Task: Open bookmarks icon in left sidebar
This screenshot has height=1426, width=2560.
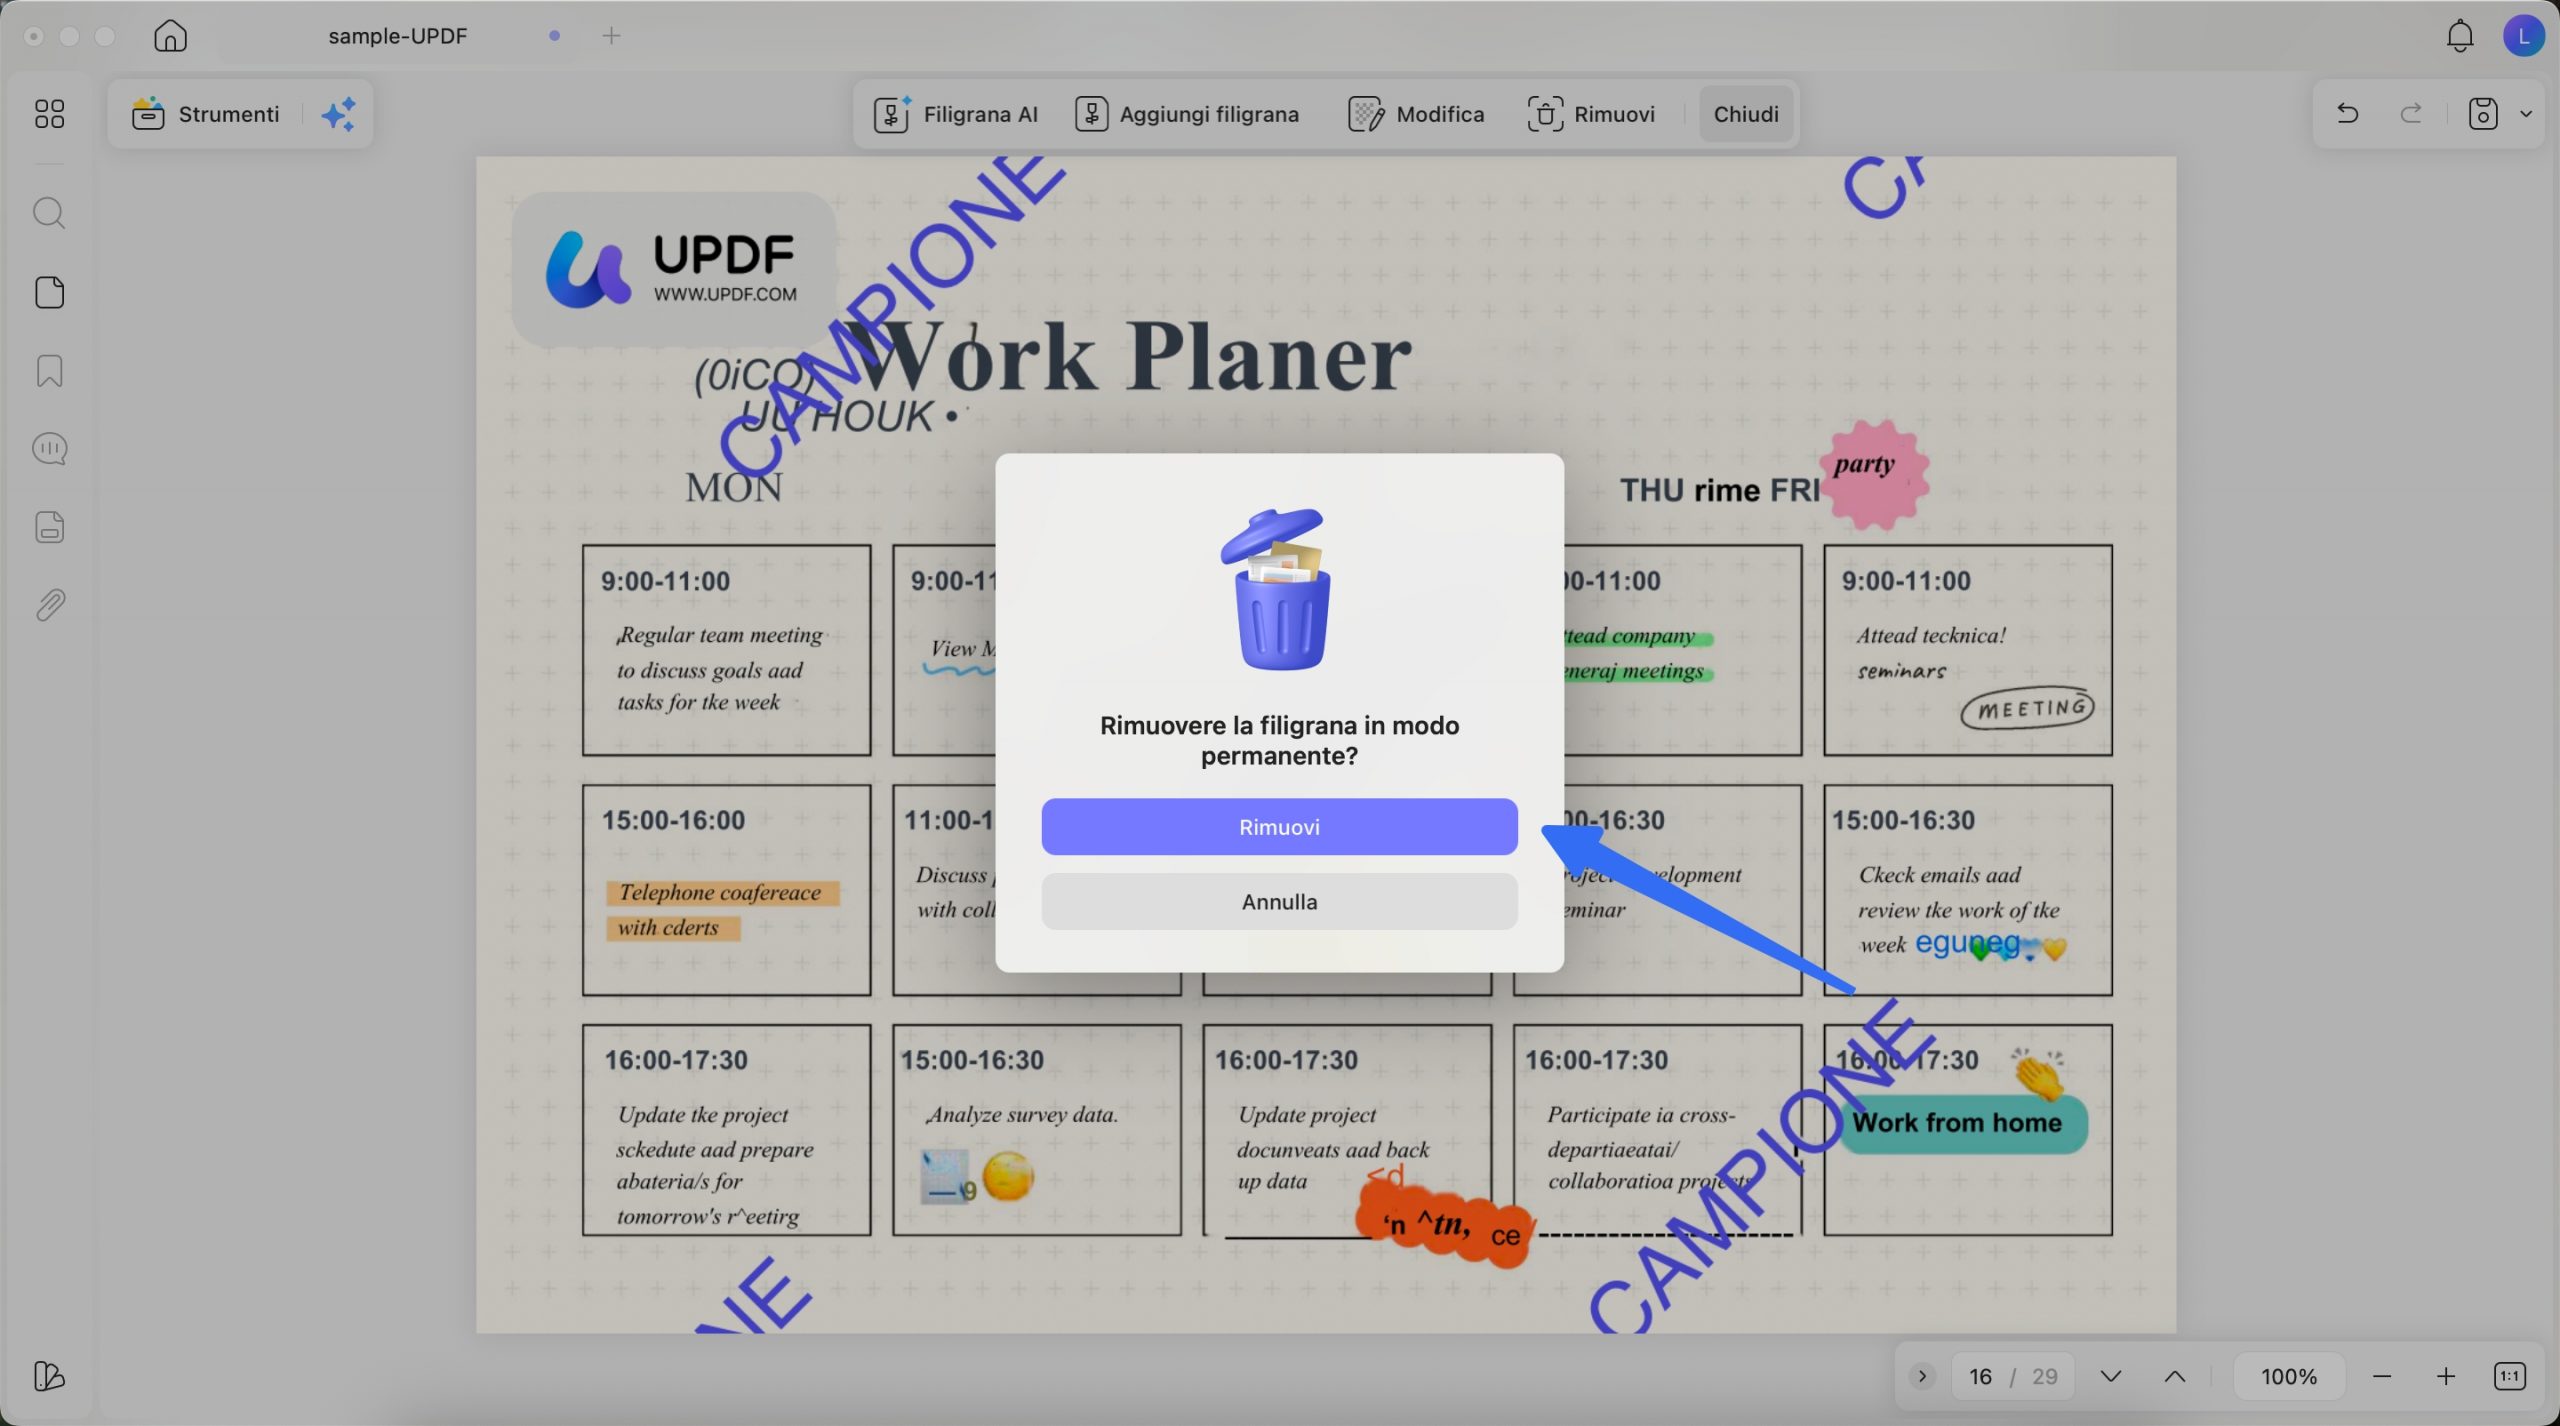Action: [x=49, y=371]
